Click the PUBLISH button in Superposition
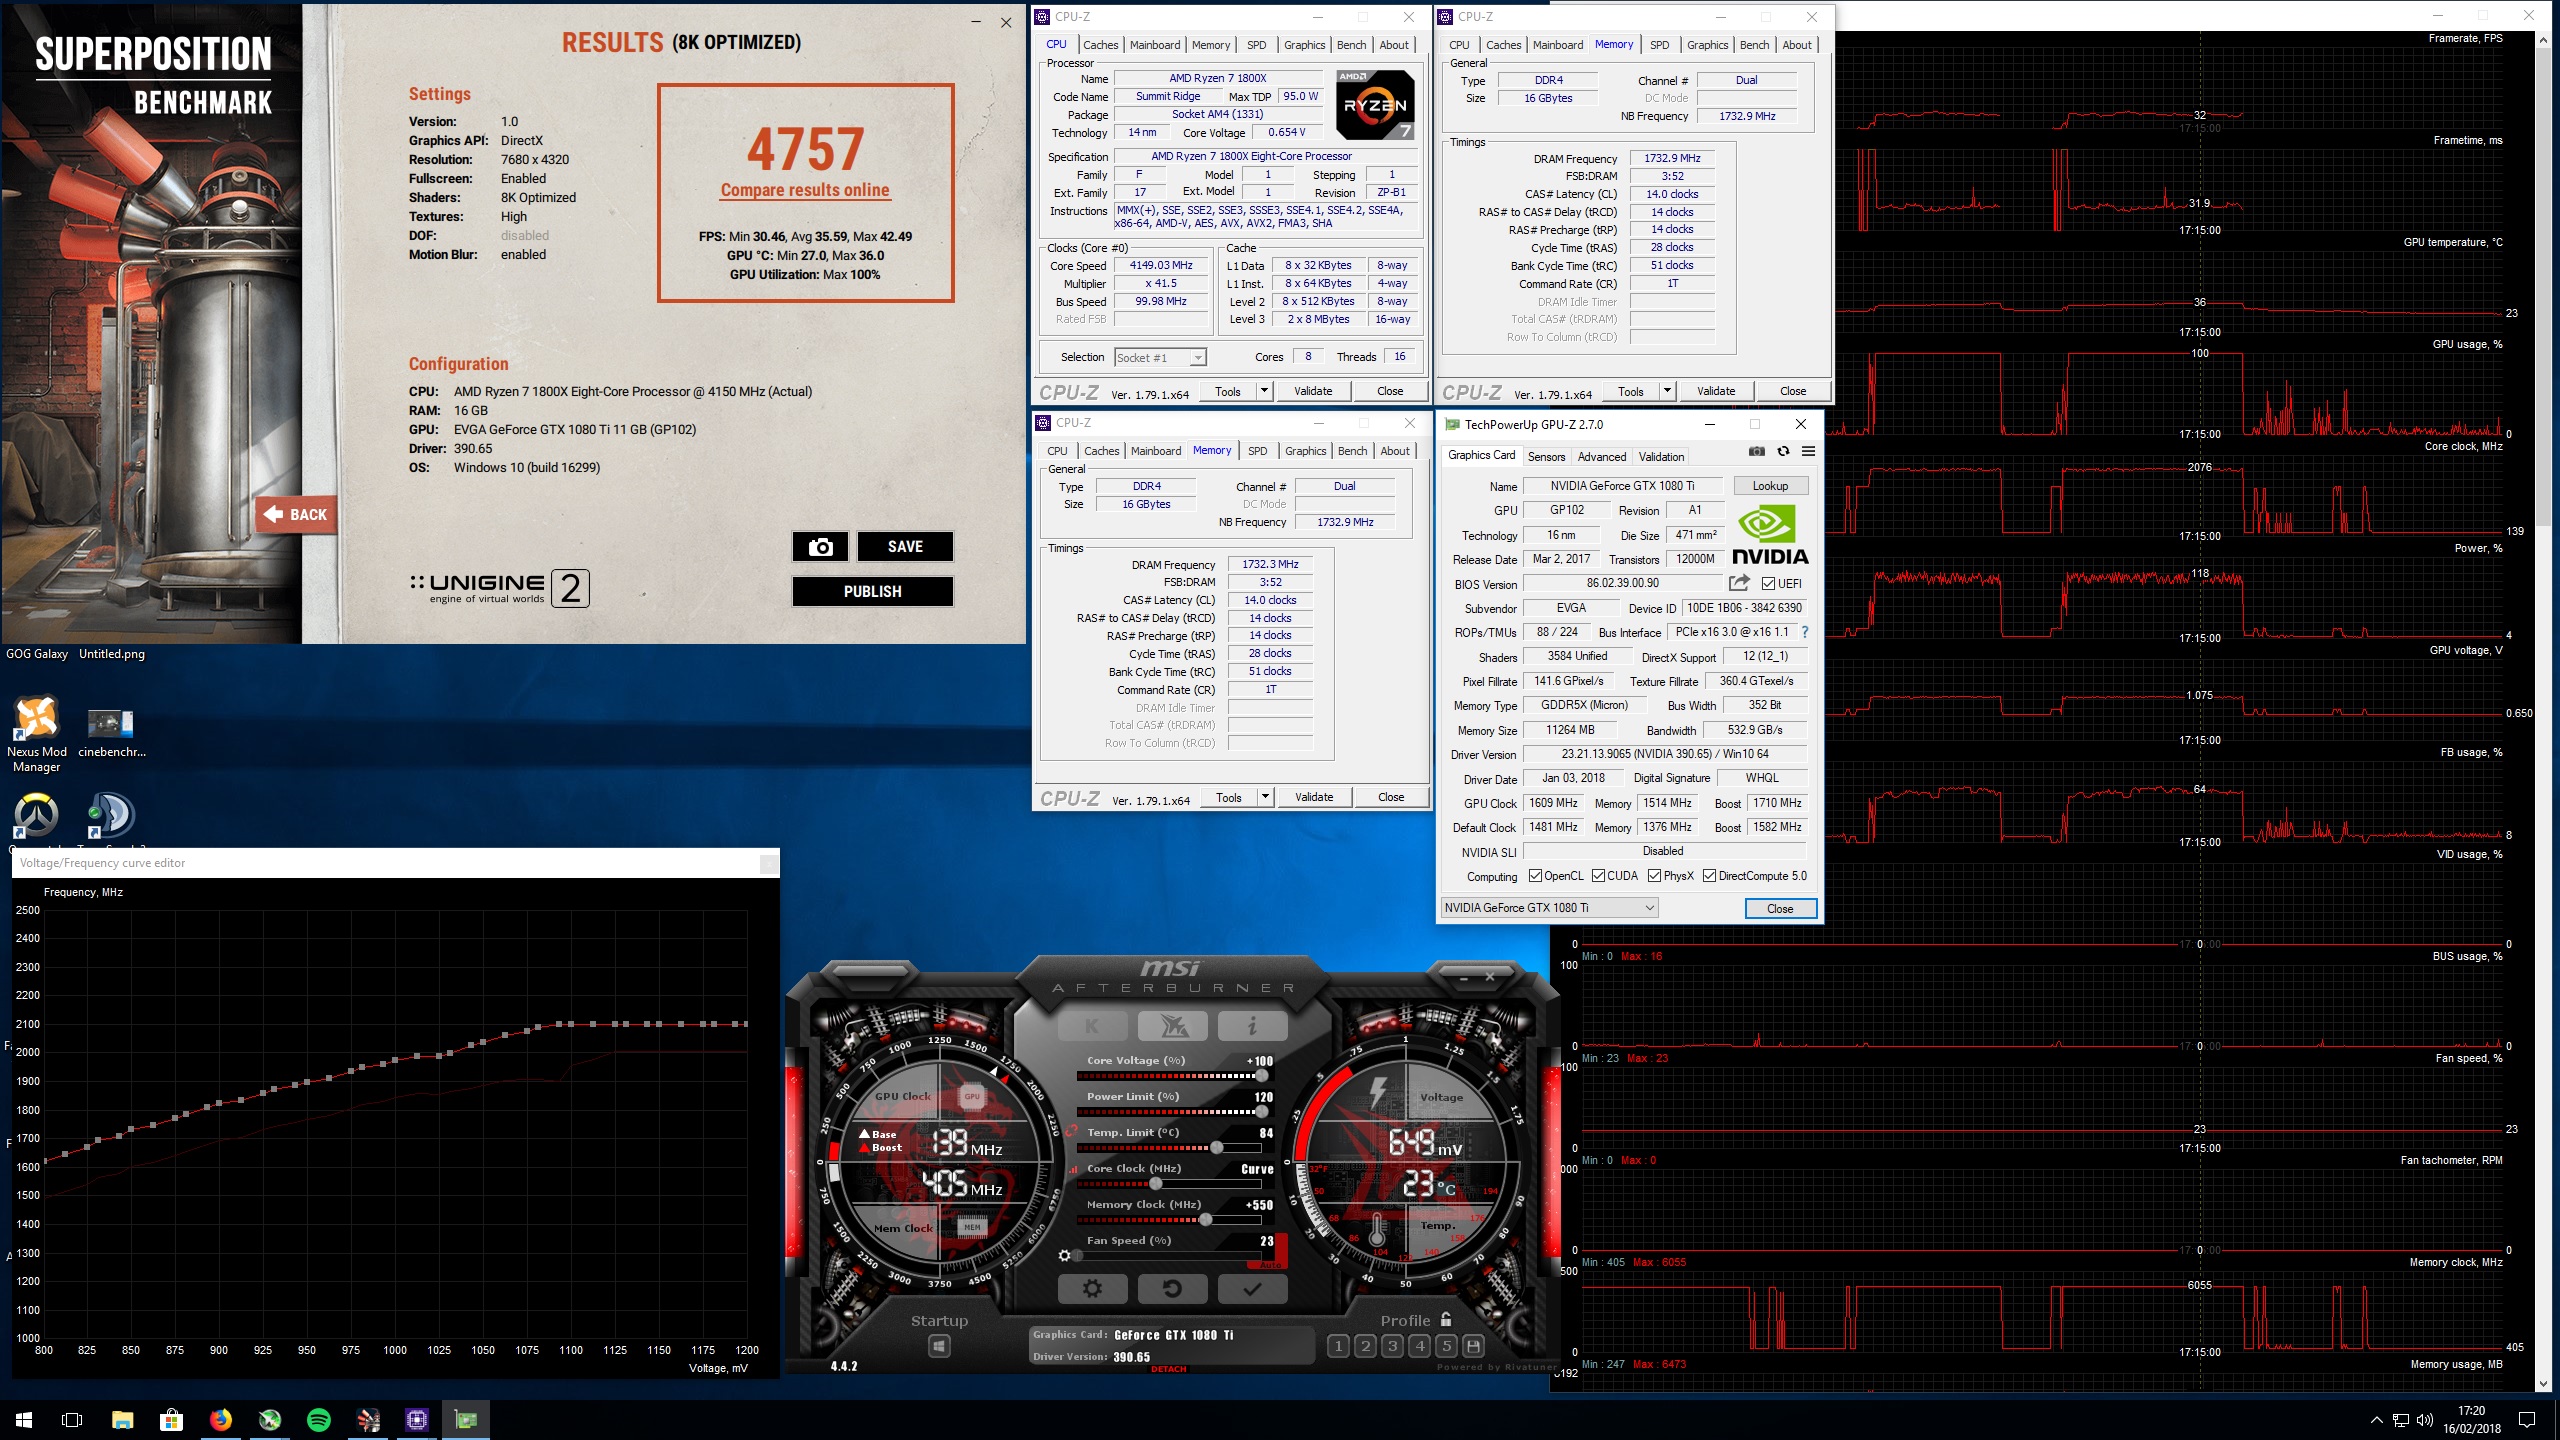The height and width of the screenshot is (1440, 2560). 872,591
